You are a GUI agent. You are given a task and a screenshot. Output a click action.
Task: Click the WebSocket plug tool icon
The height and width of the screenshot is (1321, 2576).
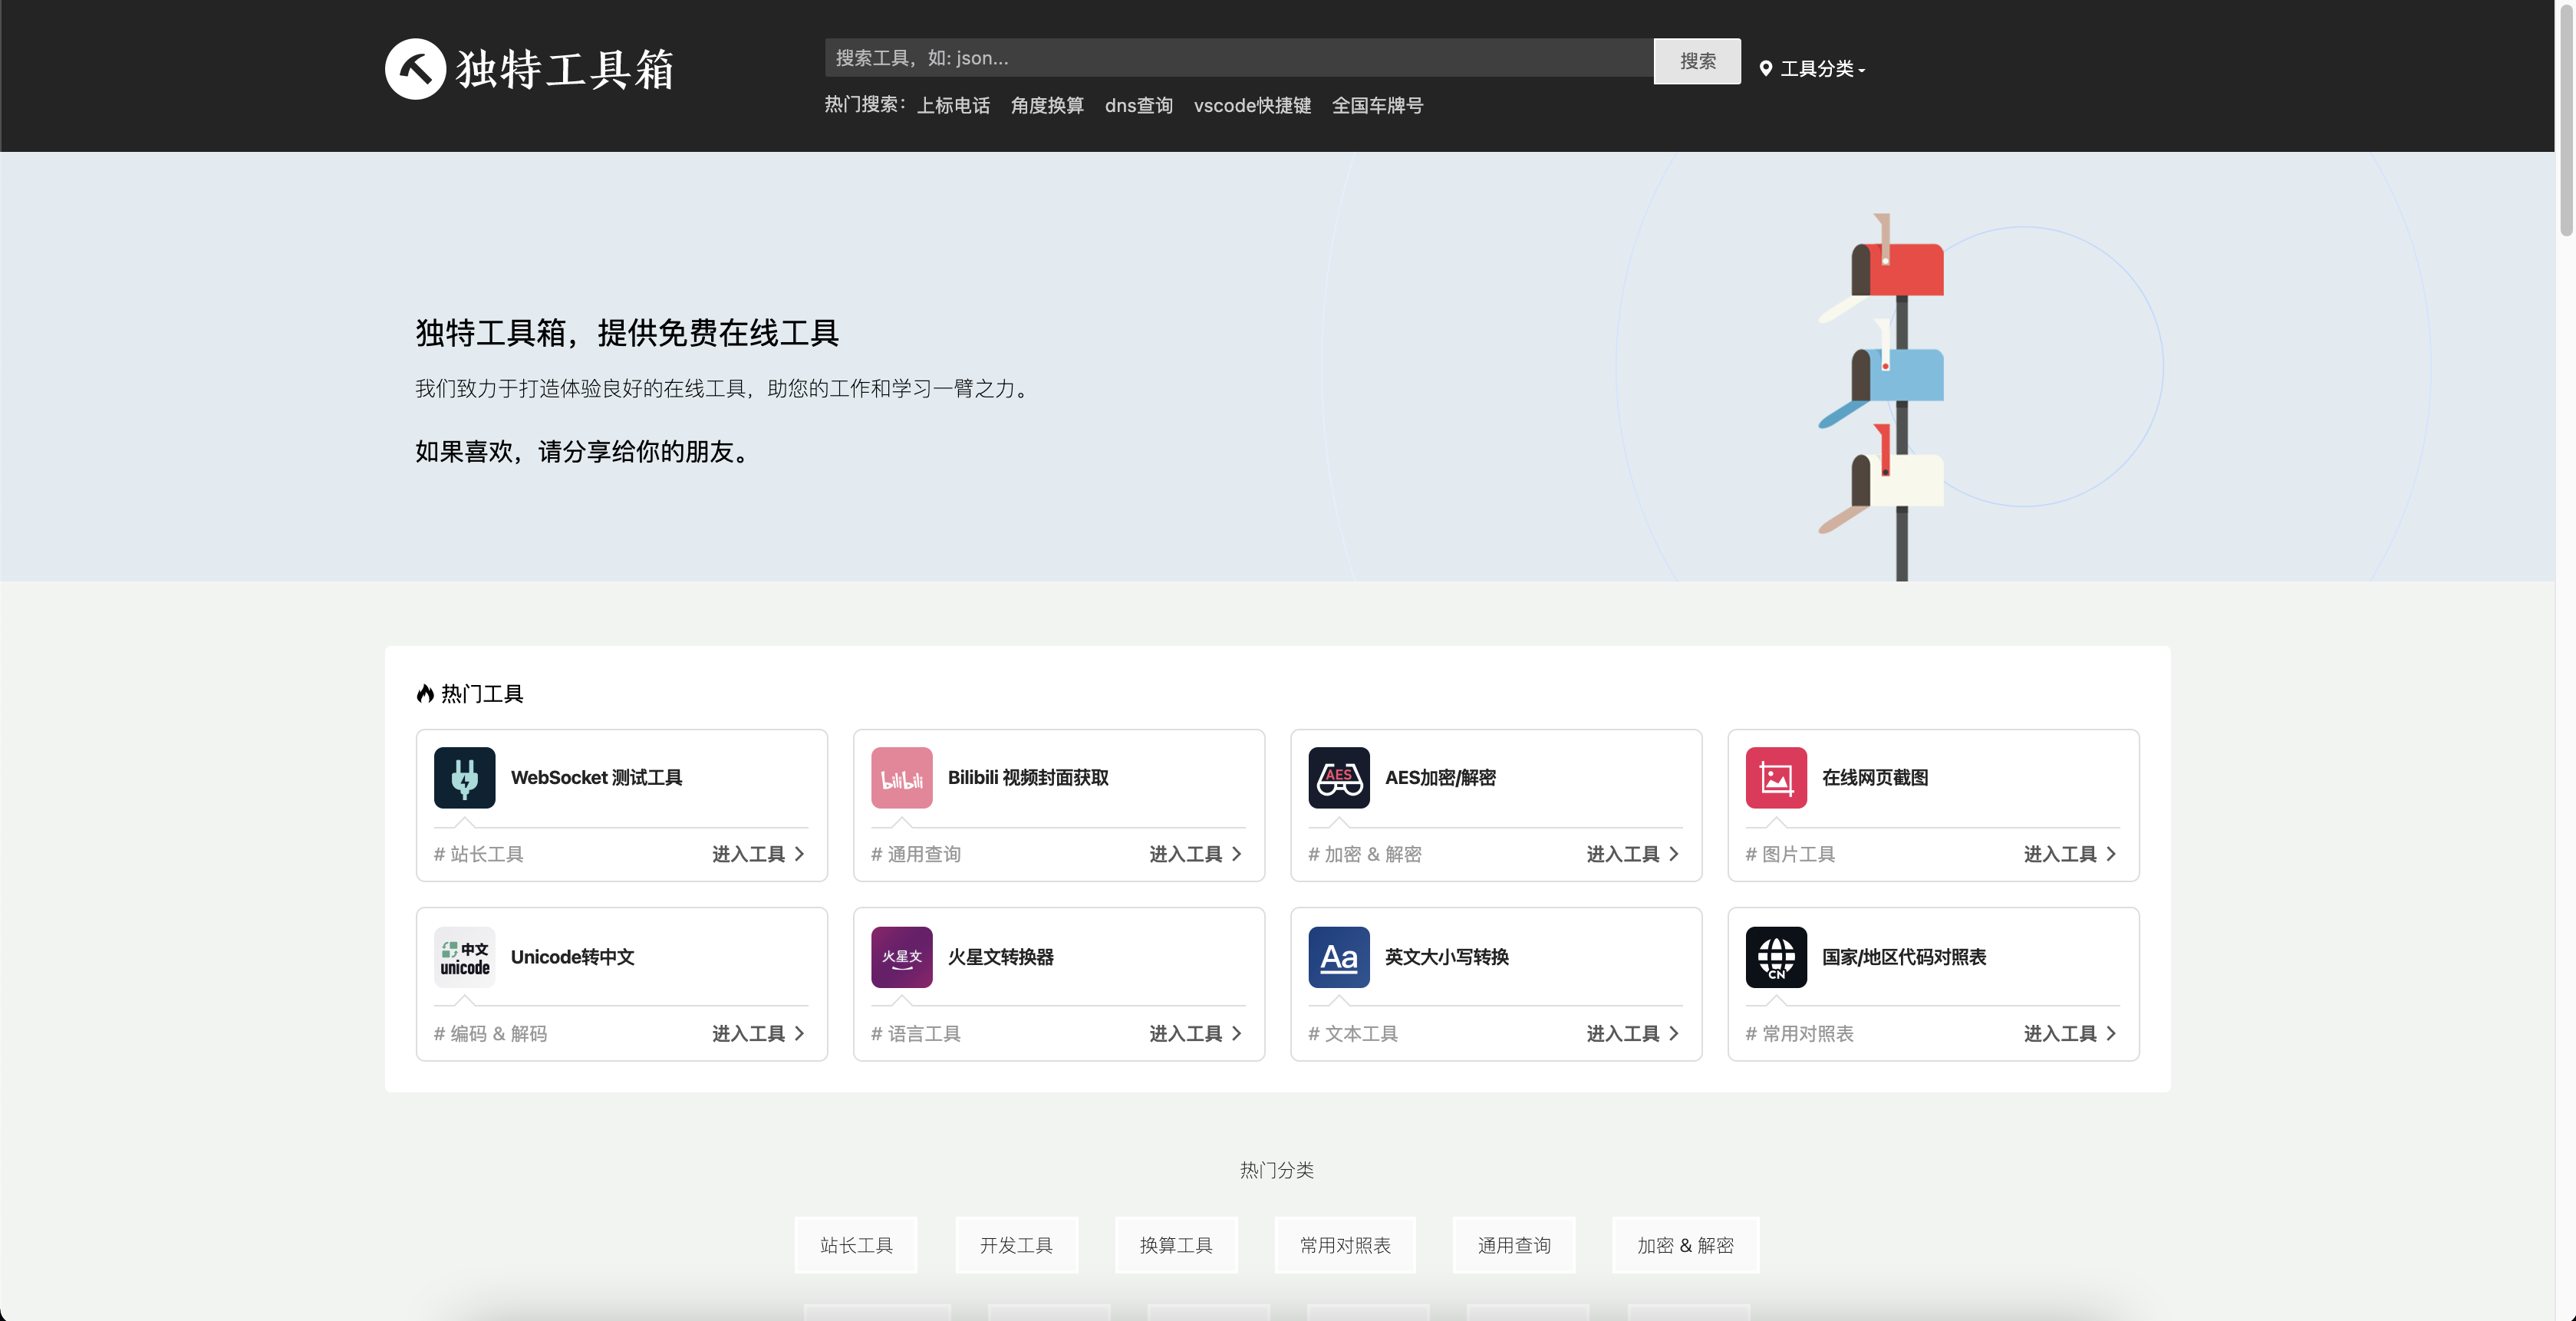[464, 777]
